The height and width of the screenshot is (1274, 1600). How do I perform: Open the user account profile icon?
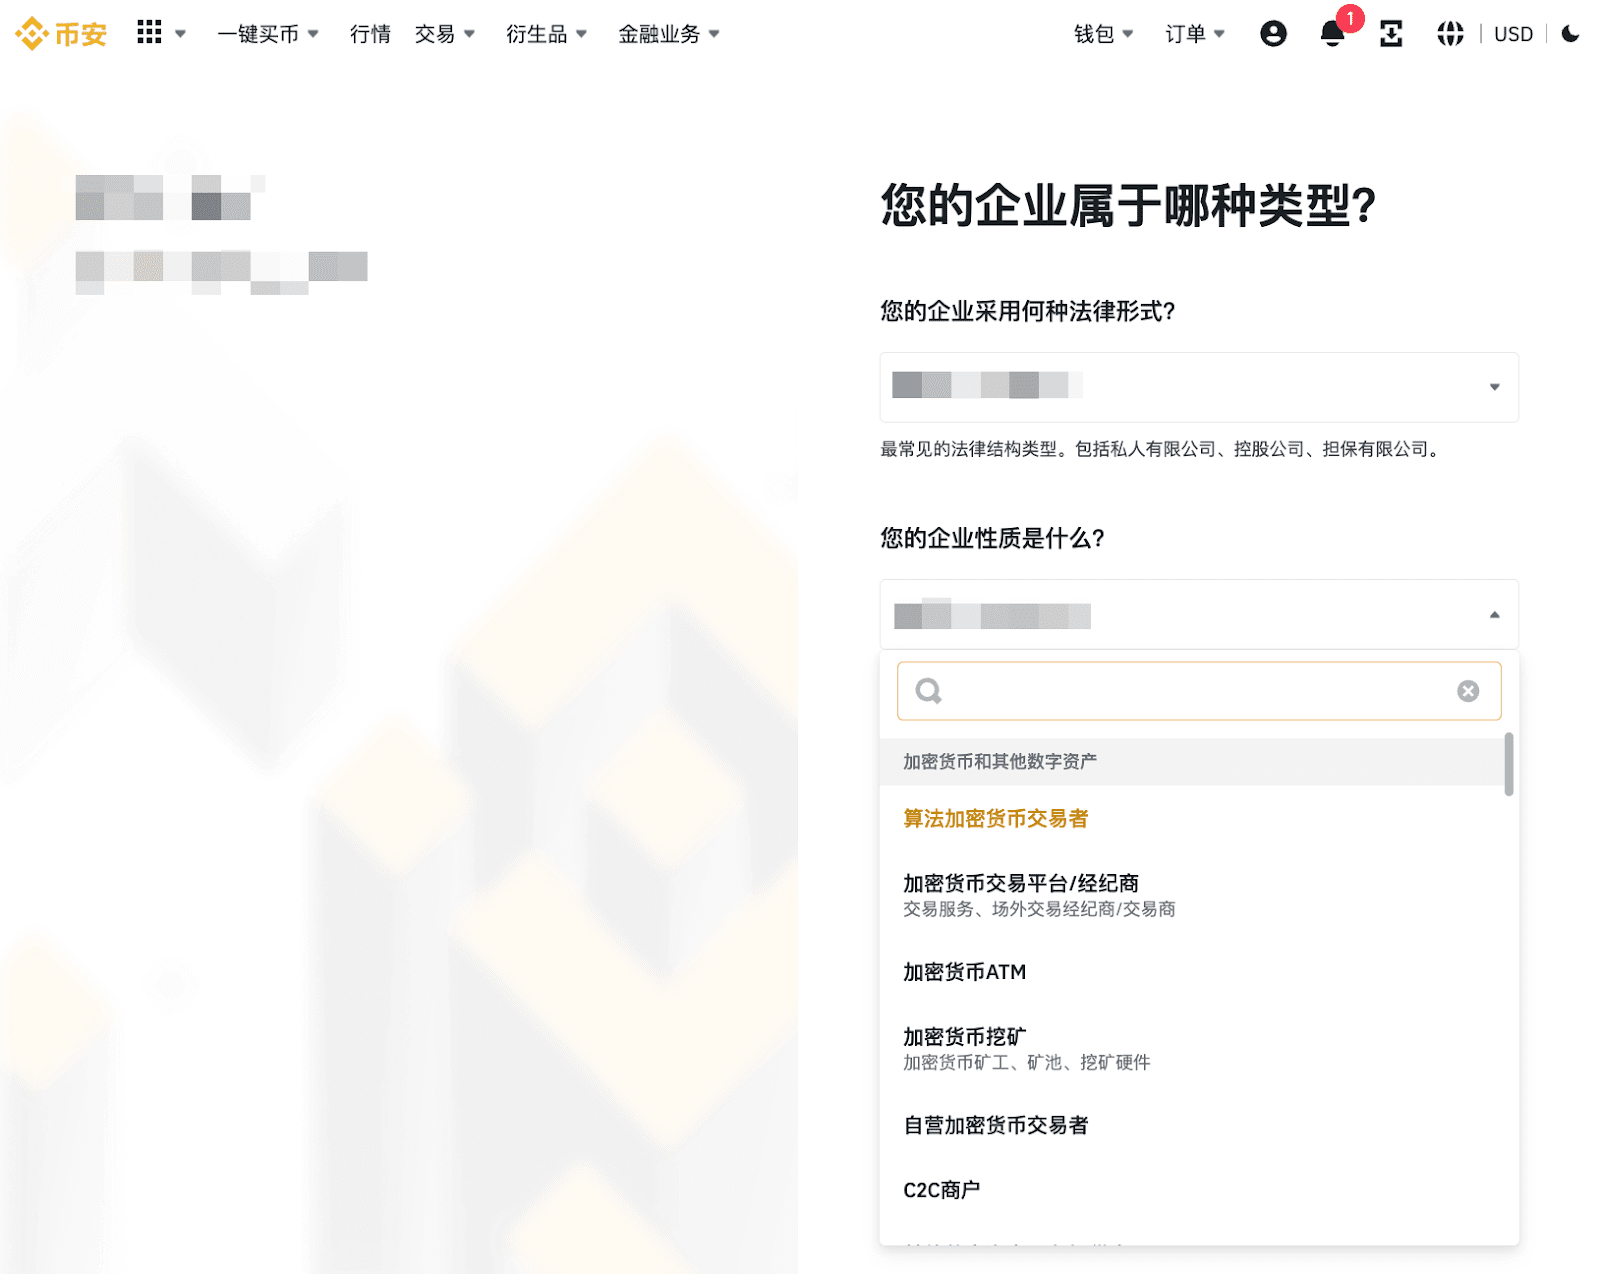point(1273,34)
